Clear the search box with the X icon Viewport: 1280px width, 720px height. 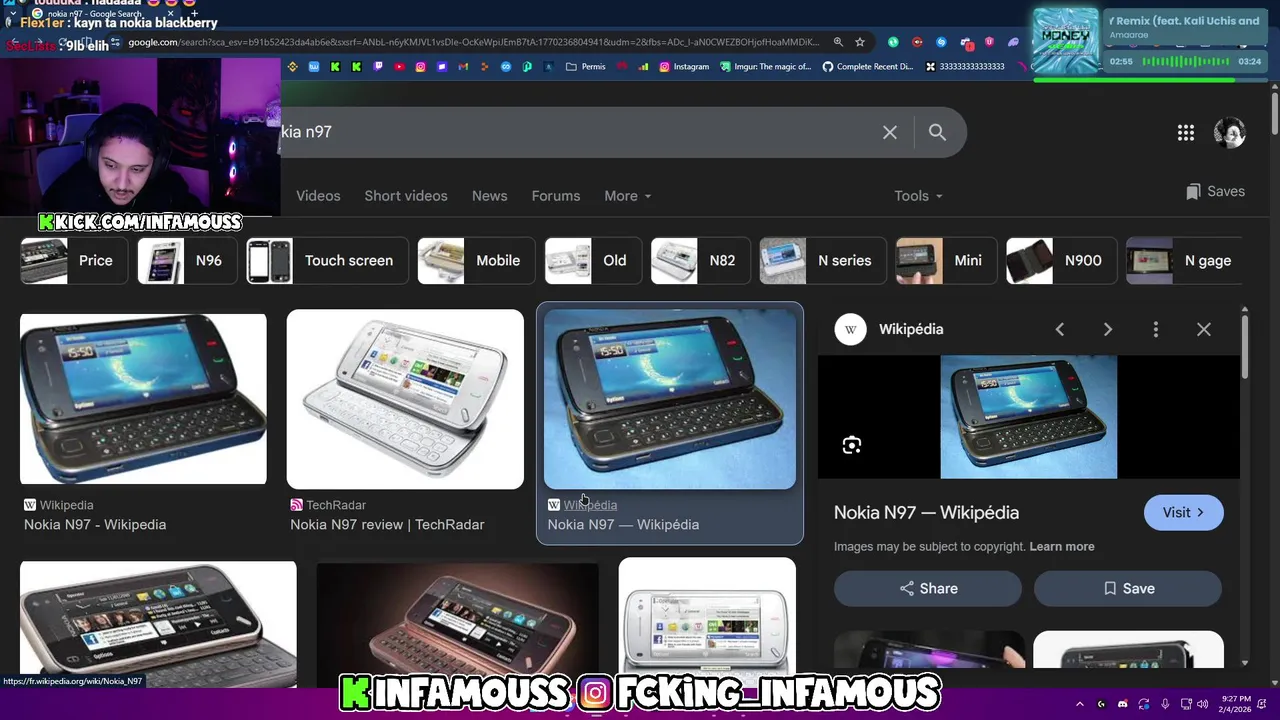point(890,132)
